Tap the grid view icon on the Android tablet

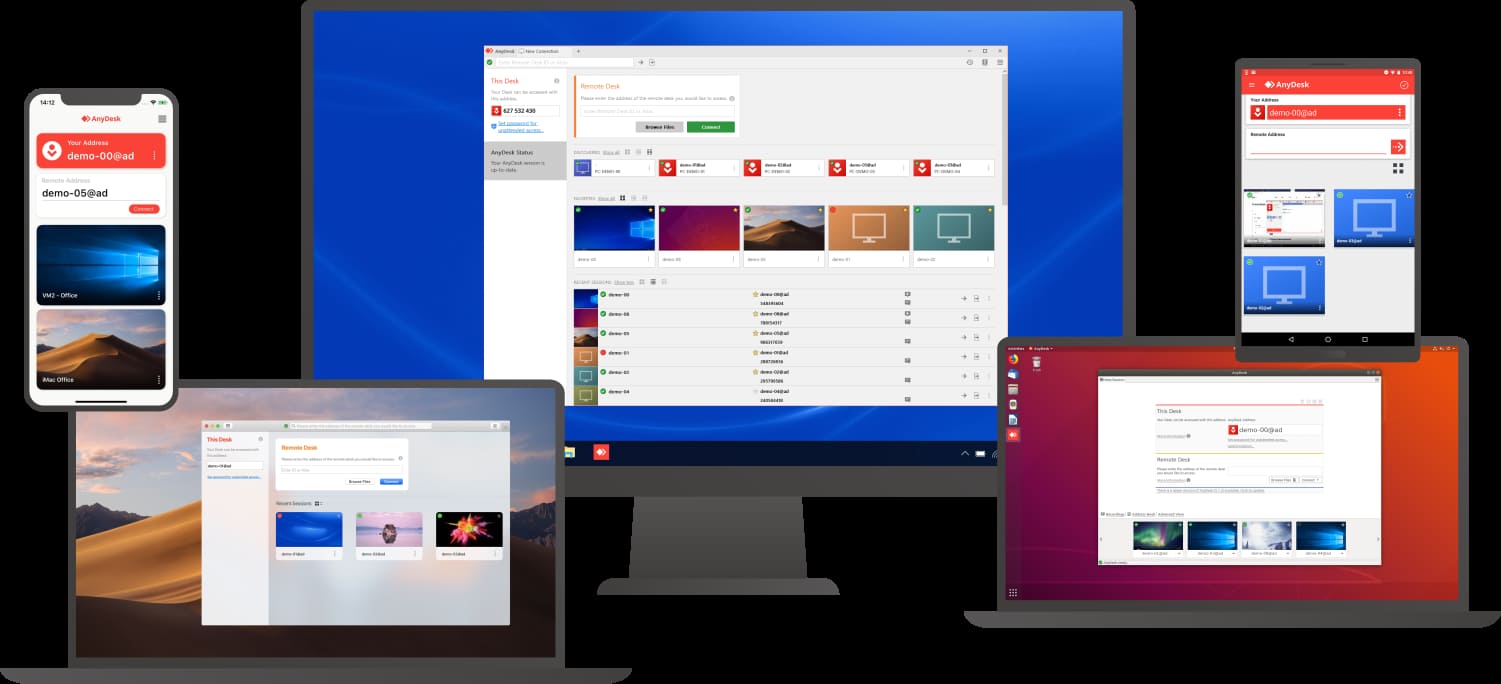click(1398, 168)
